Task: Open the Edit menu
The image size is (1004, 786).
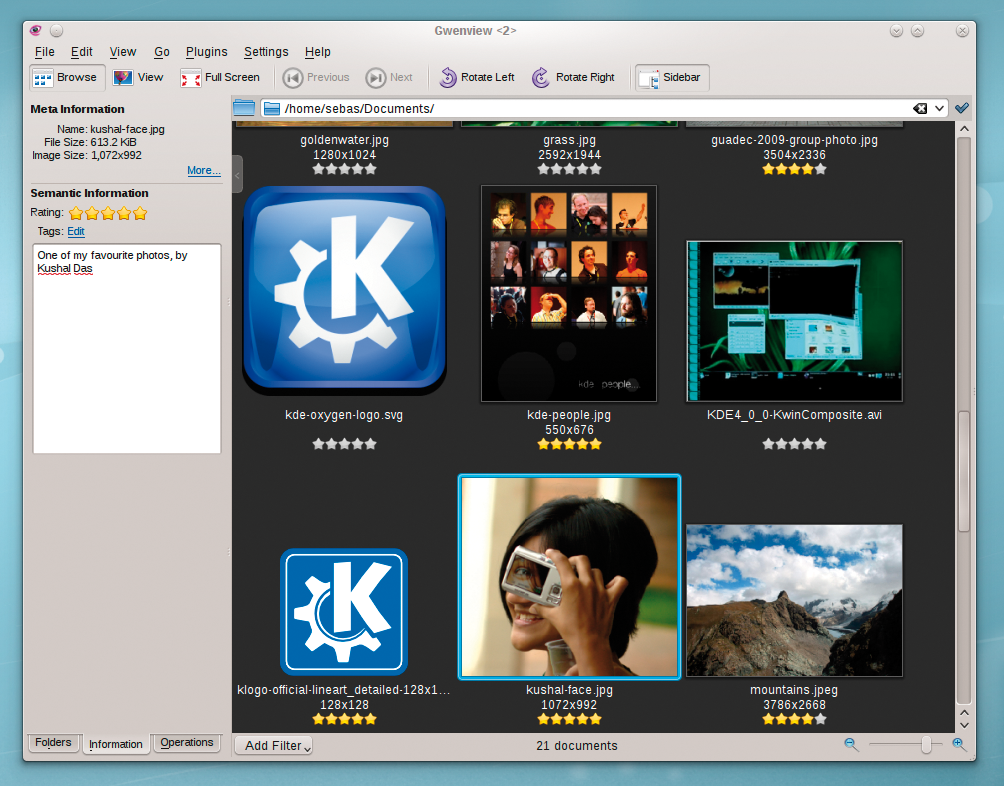Action: (x=81, y=52)
